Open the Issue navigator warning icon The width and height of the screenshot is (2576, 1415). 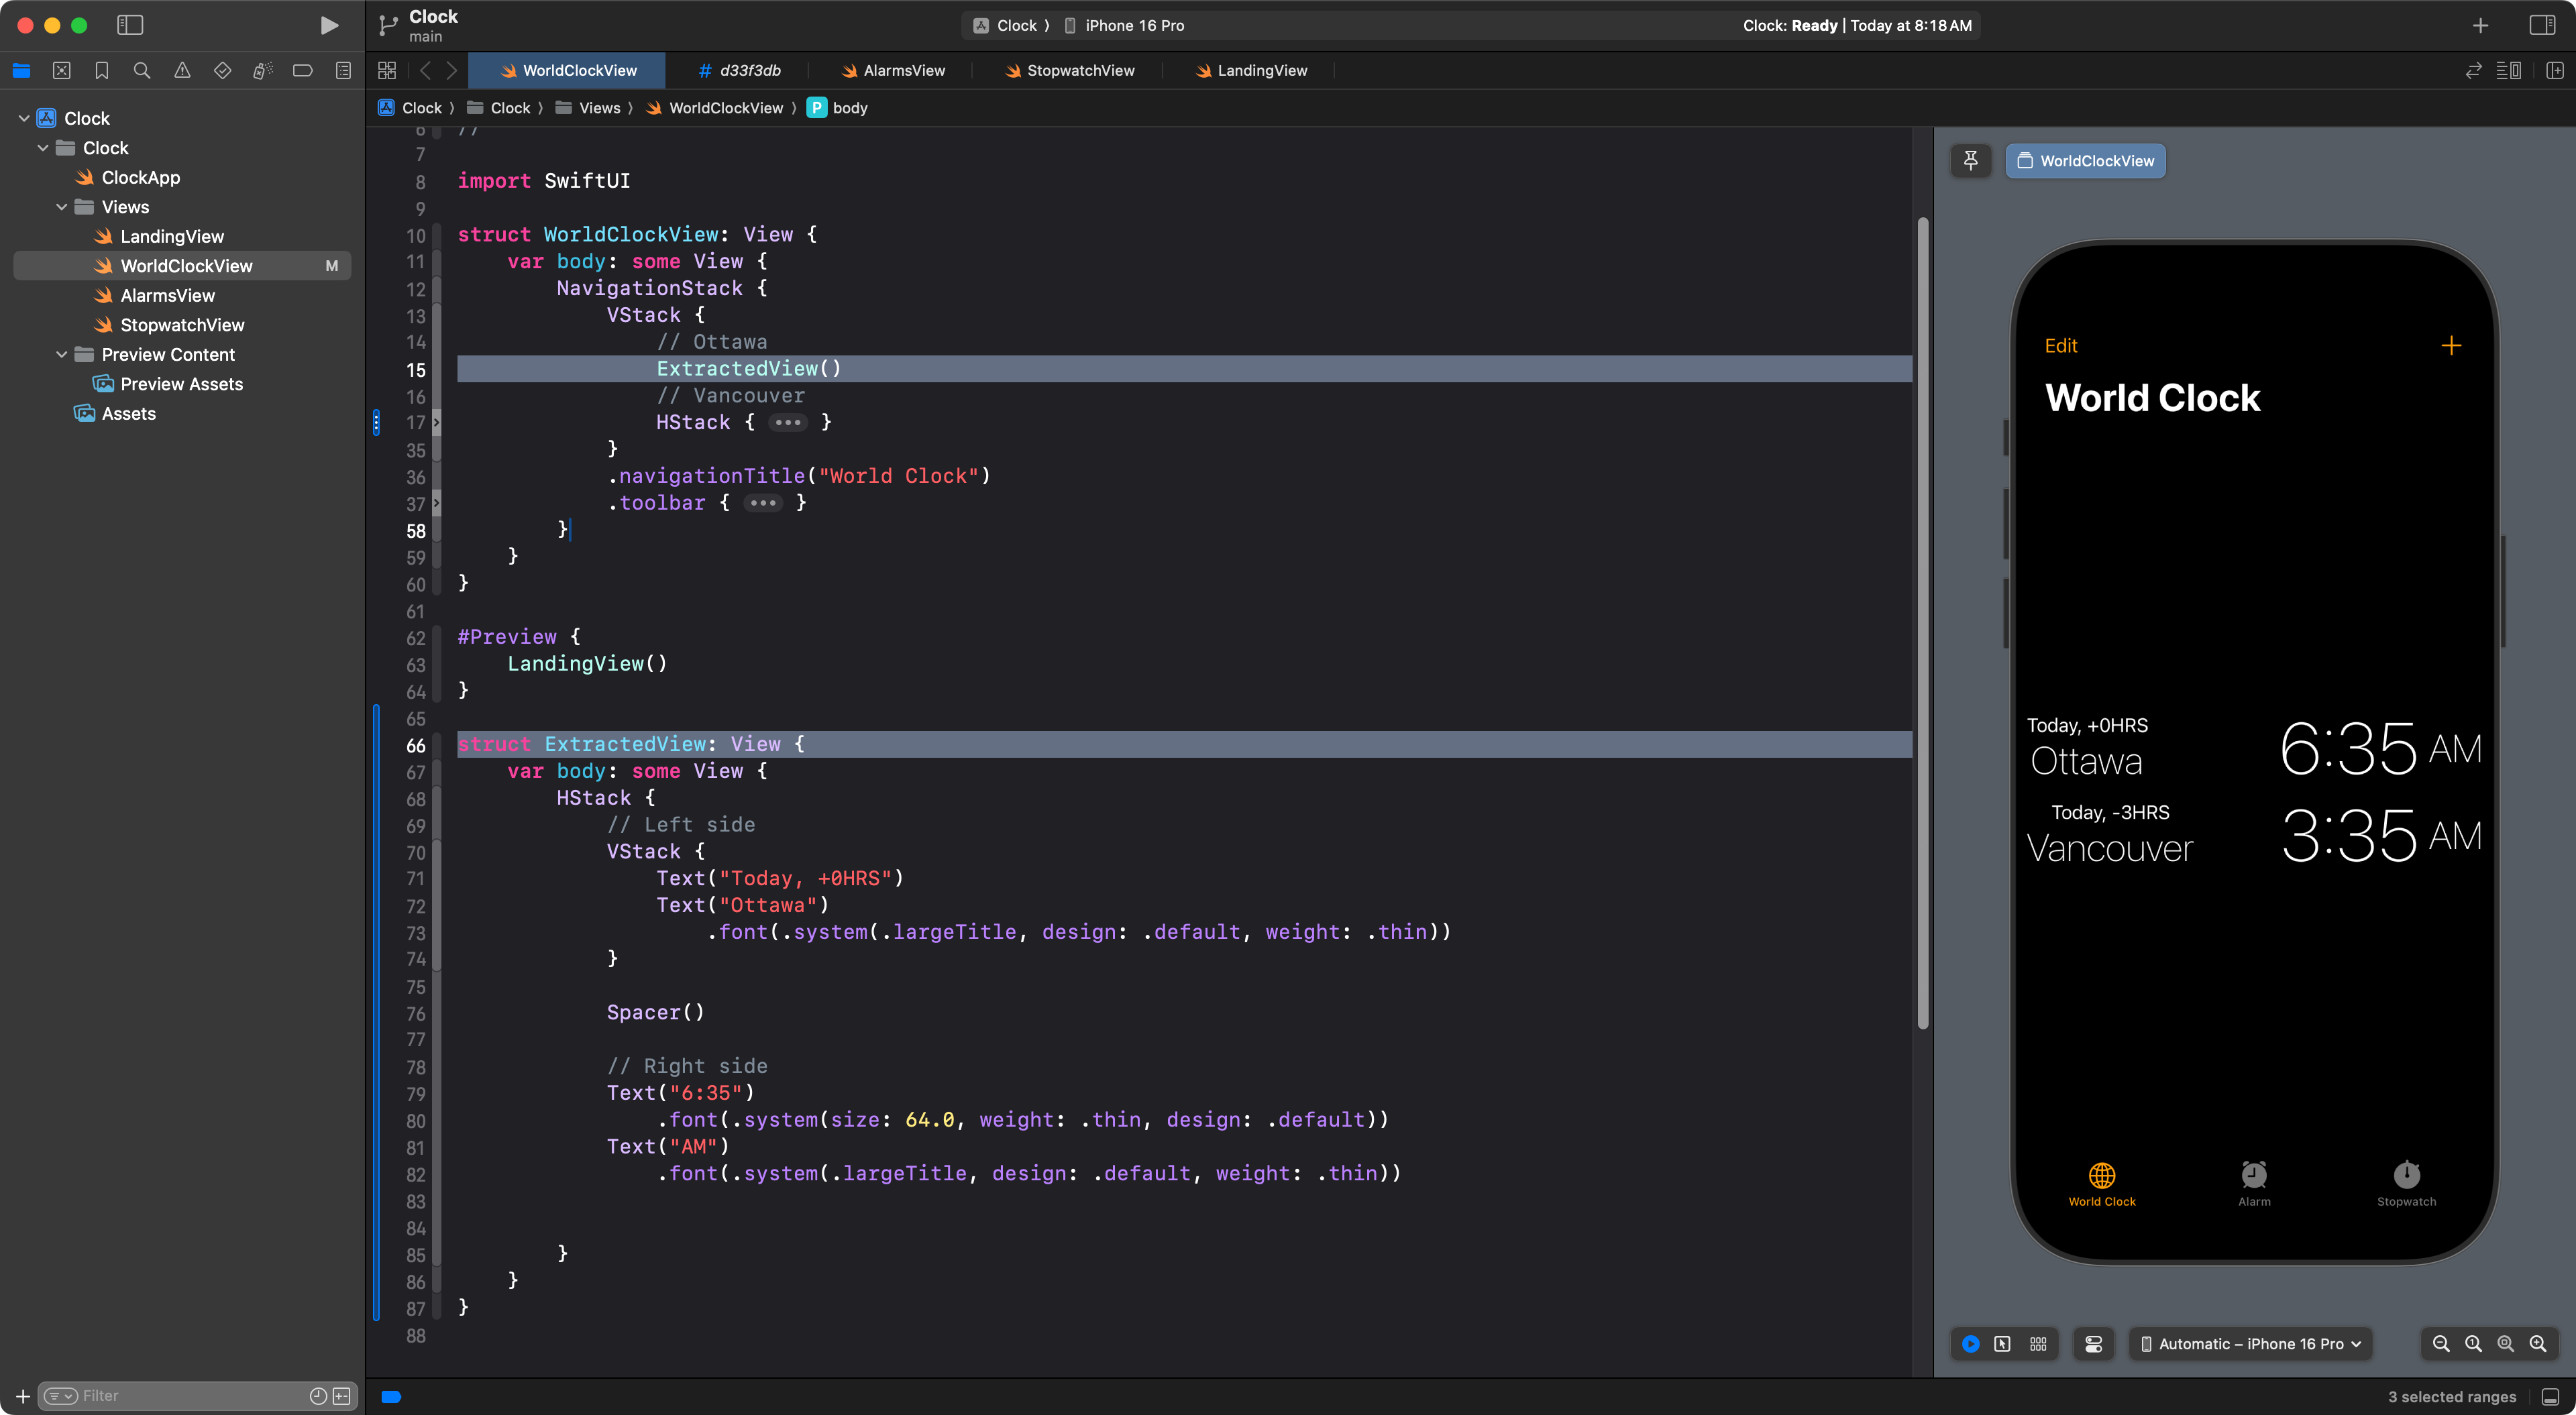182,70
